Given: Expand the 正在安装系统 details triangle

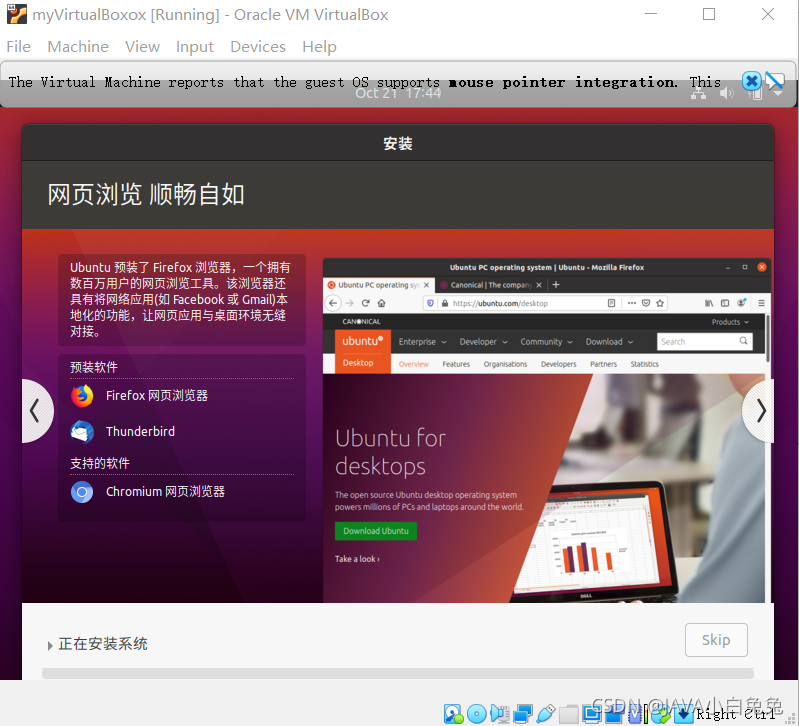Looking at the screenshot, I should pos(49,646).
